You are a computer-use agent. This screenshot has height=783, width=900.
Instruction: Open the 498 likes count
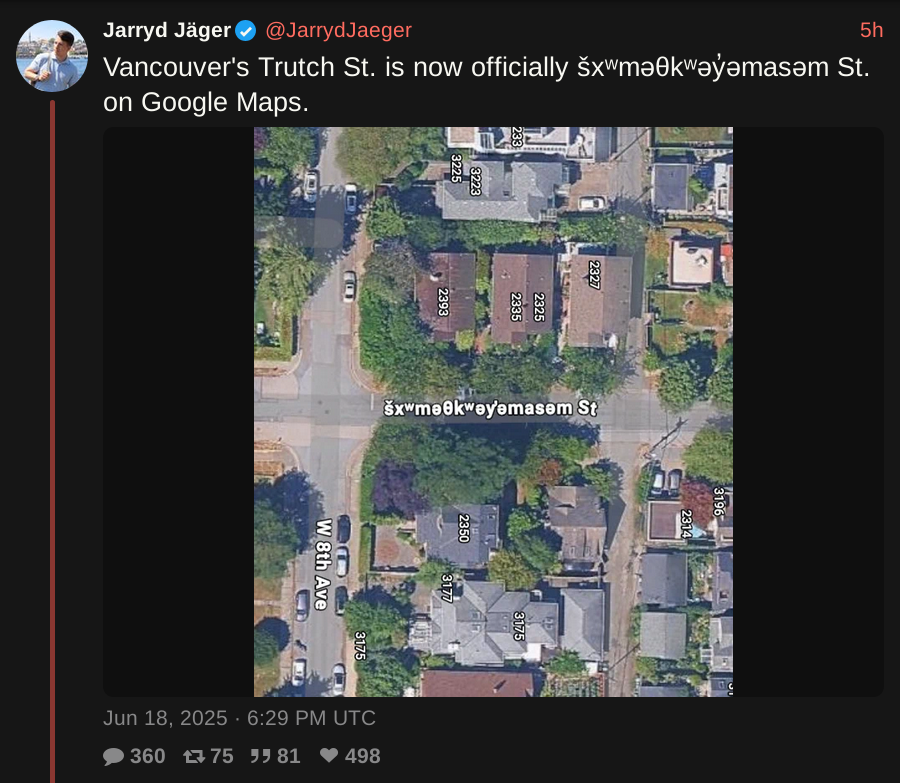tap(362, 756)
